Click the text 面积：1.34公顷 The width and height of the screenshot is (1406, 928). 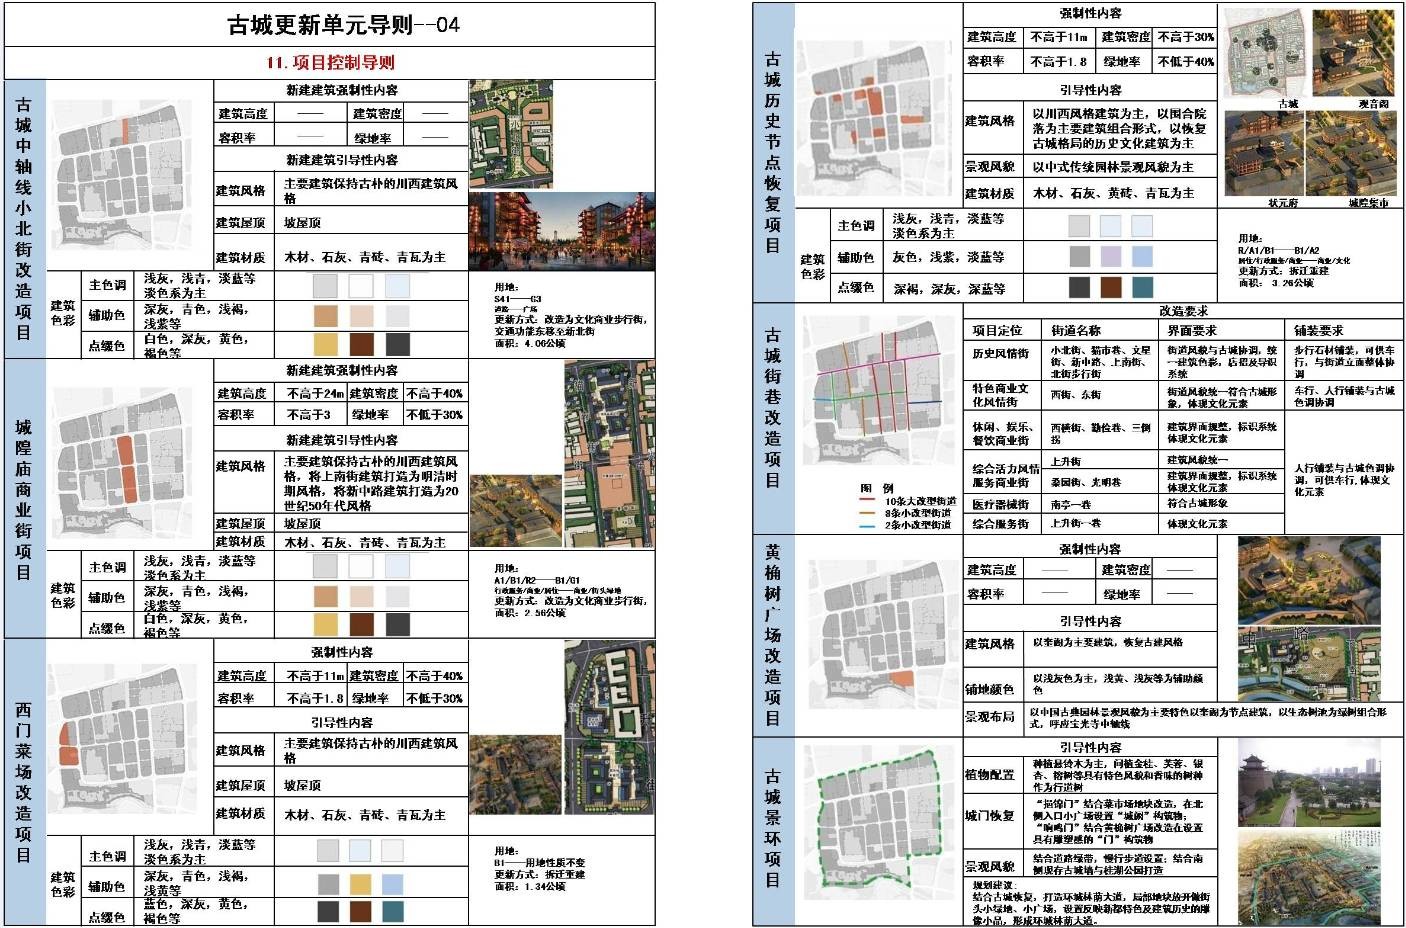[530, 886]
